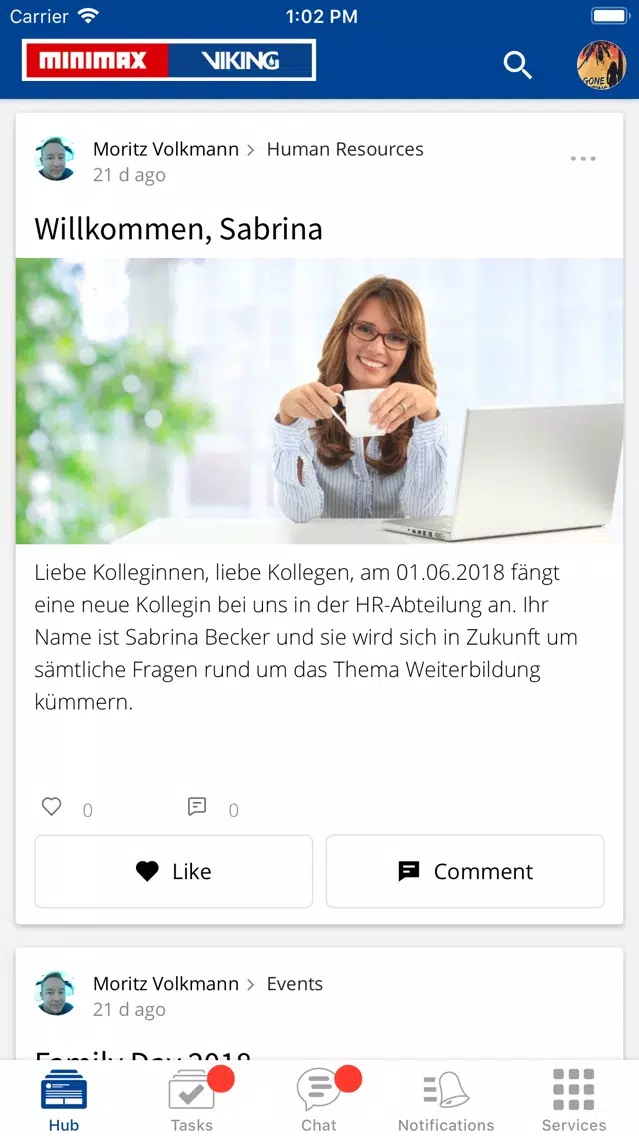
Task: Open the Tasks tab
Action: click(x=192, y=1100)
